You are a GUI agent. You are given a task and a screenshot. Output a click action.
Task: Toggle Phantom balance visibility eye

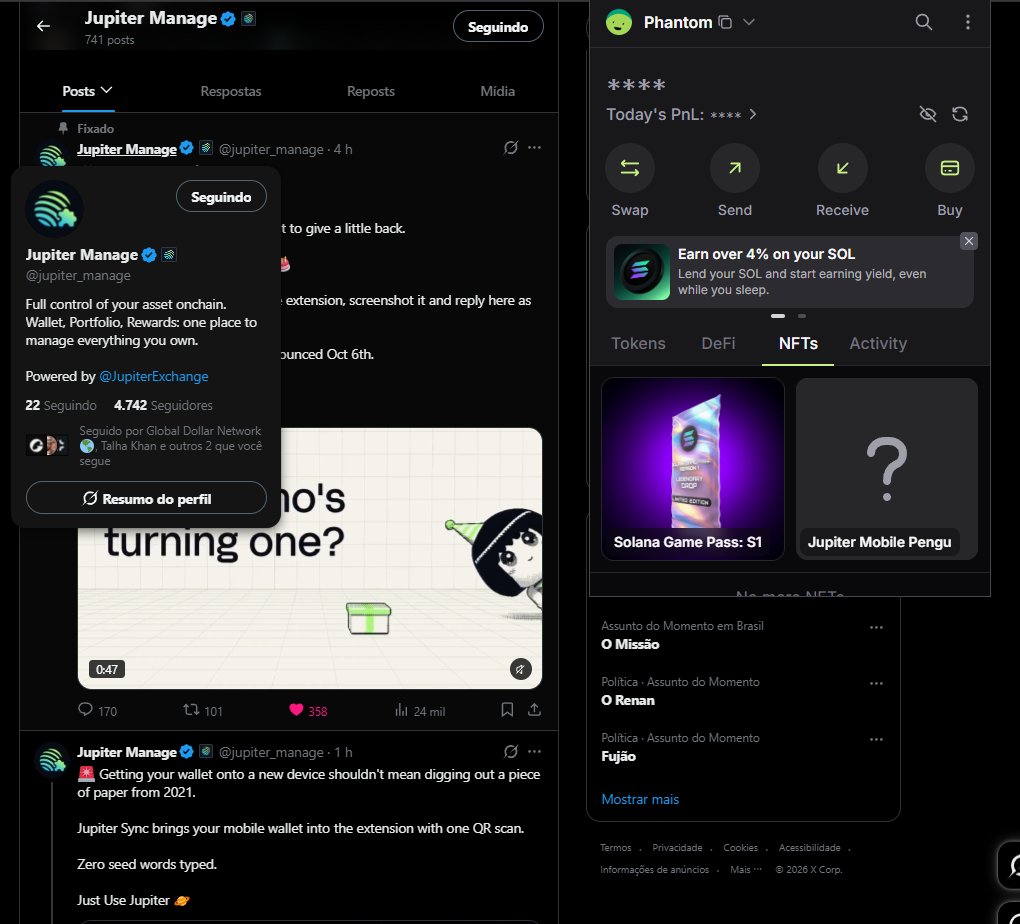coord(928,115)
